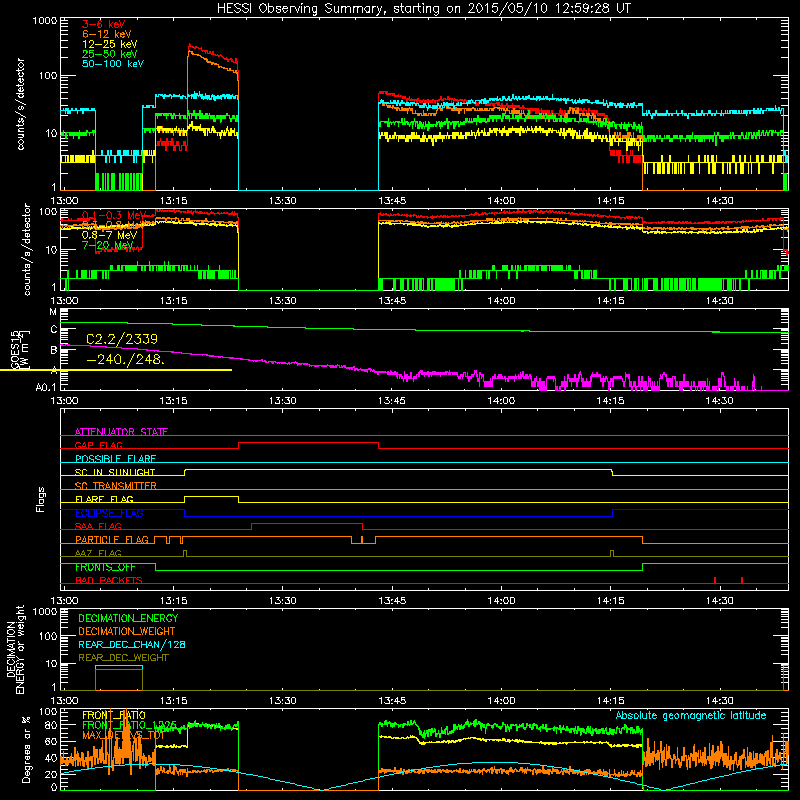The width and height of the screenshot is (800, 800).
Task: Click the first red BAD_PACKETS spike near 14:29
Action: (x=715, y=580)
